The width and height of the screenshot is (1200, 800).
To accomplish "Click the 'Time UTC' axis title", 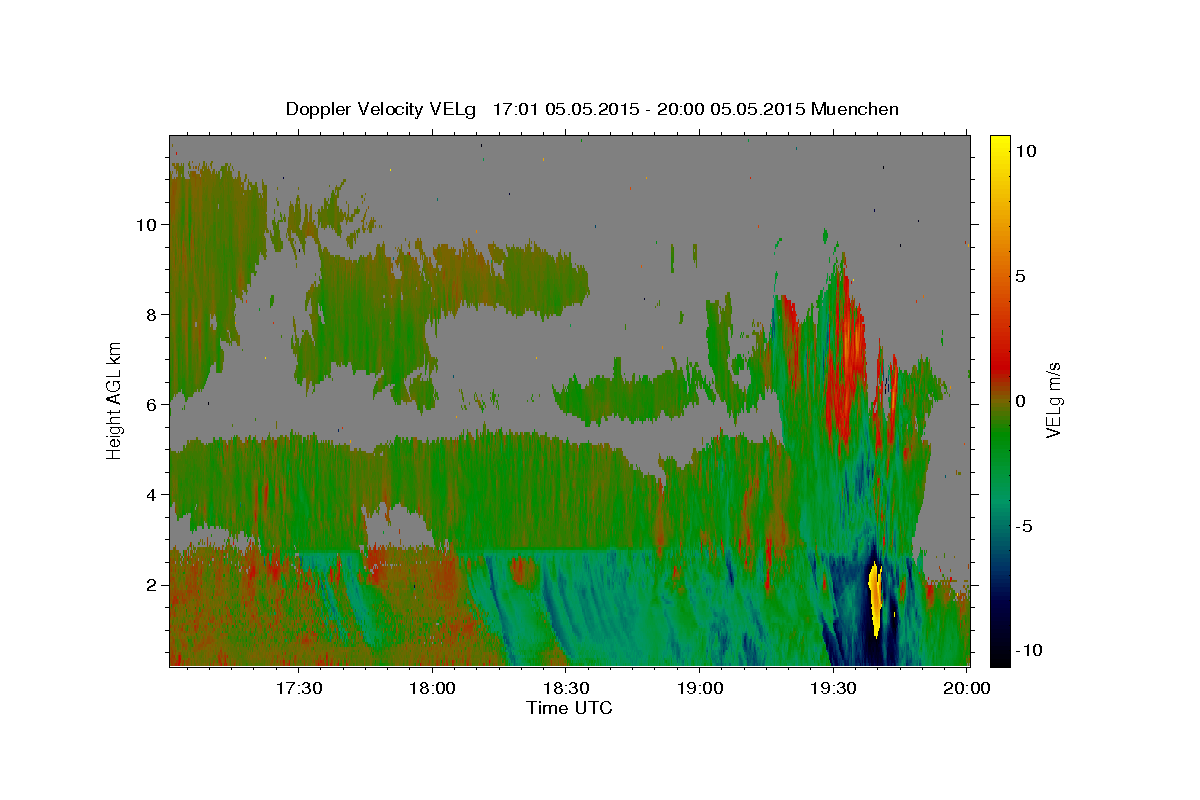I will click(x=569, y=708).
